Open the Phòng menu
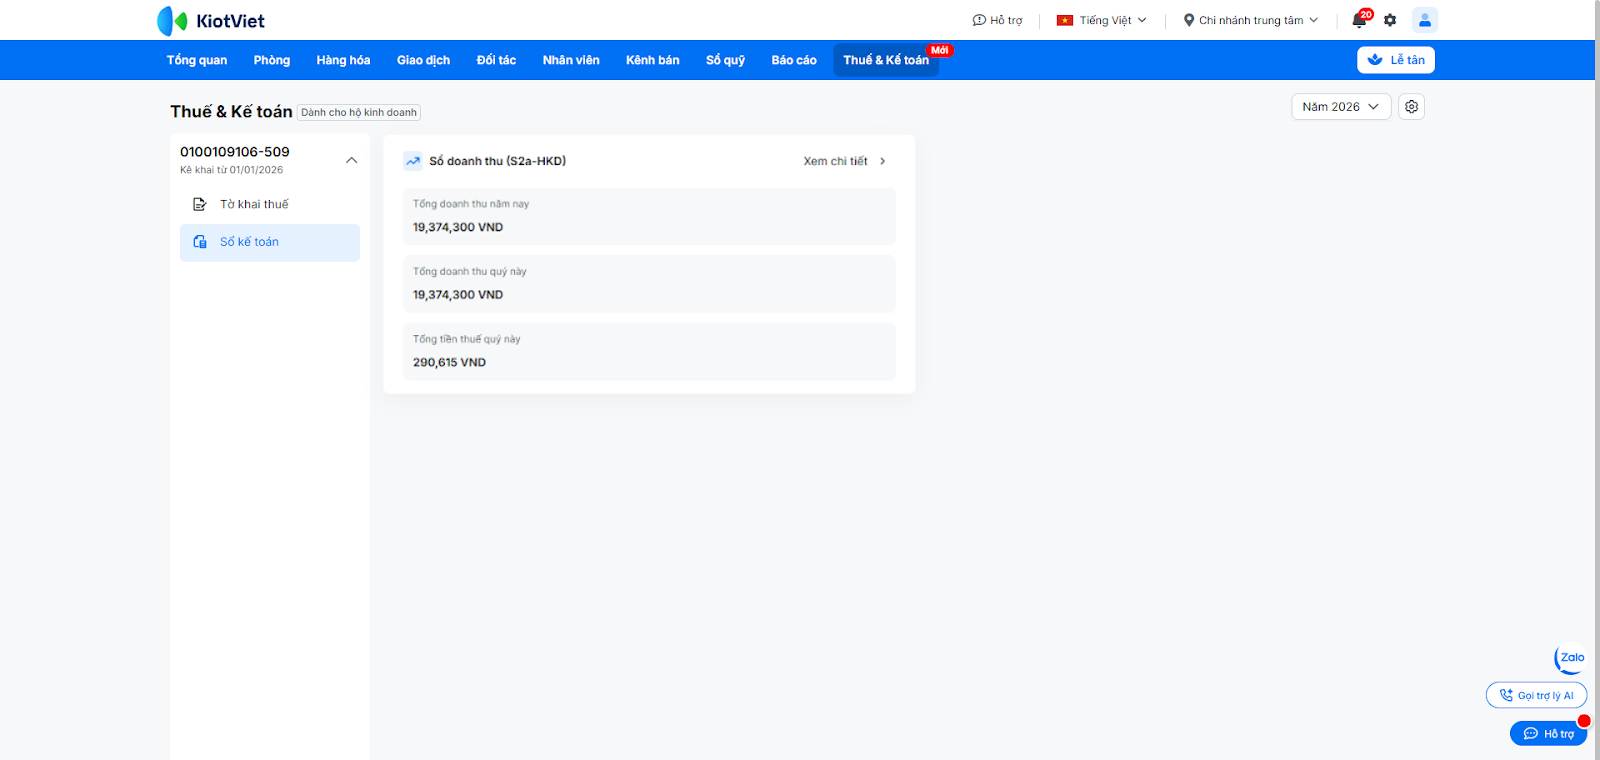The width and height of the screenshot is (1600, 760). click(x=272, y=60)
